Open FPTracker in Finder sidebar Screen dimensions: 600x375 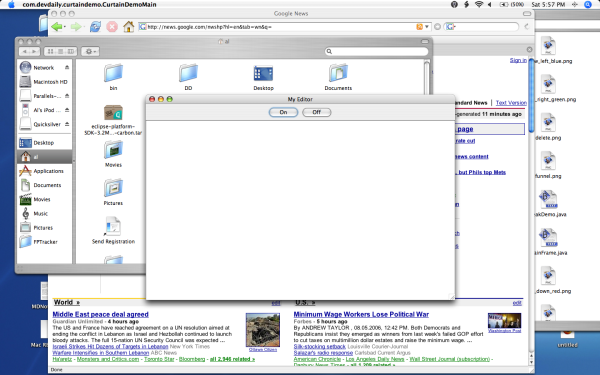[44, 242]
